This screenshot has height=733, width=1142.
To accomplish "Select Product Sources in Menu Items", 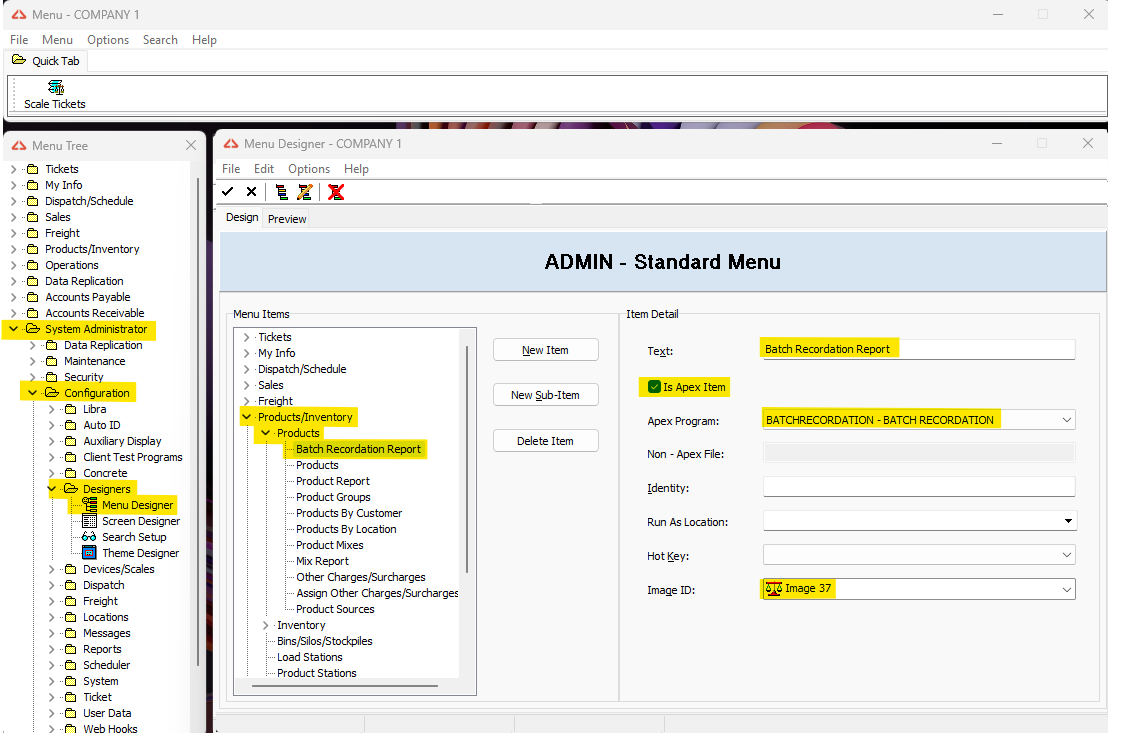I will pyautogui.click(x=335, y=609).
